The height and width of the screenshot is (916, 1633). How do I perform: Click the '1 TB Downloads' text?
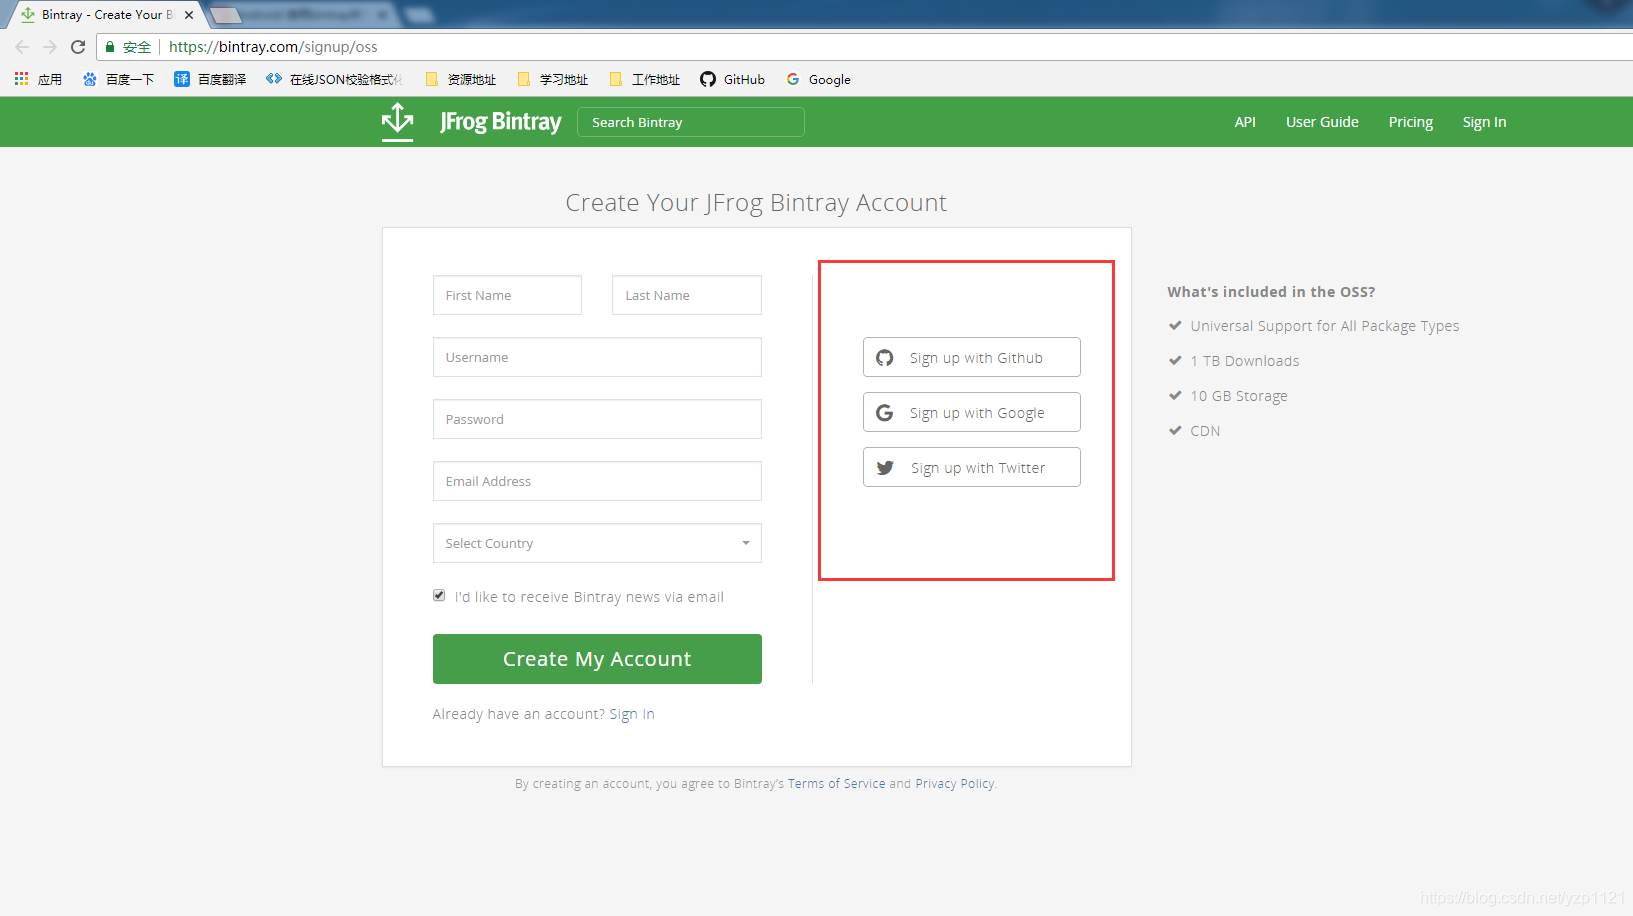[1245, 361]
